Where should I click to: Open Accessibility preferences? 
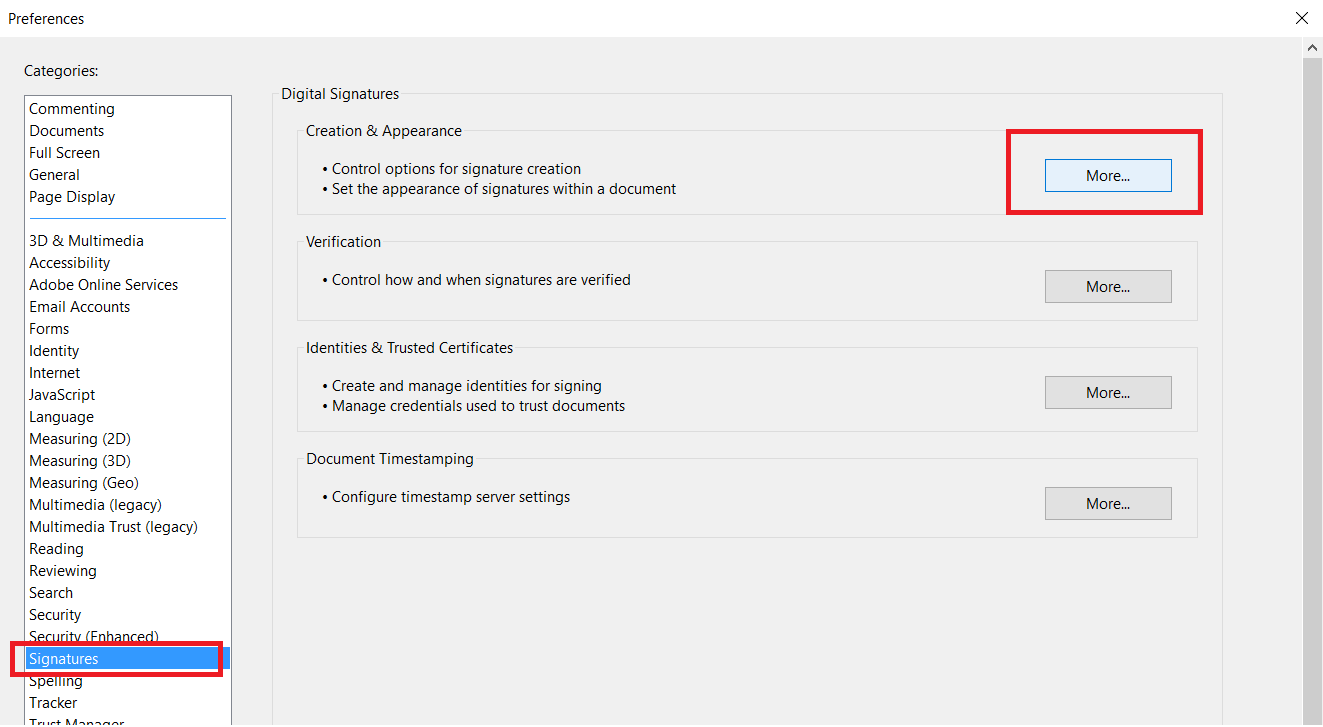[70, 263]
